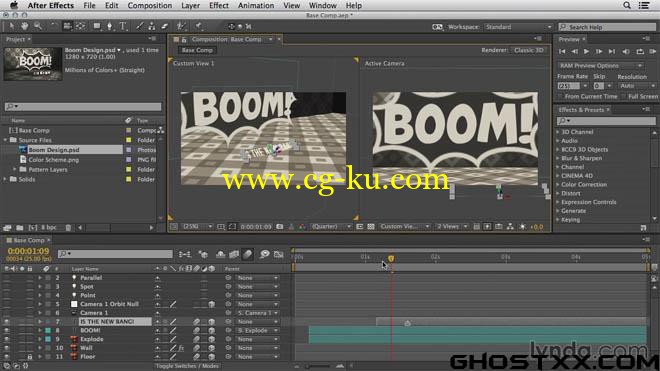Open the Composition menu
This screenshot has height=371, width=660.
pyautogui.click(x=149, y=5)
